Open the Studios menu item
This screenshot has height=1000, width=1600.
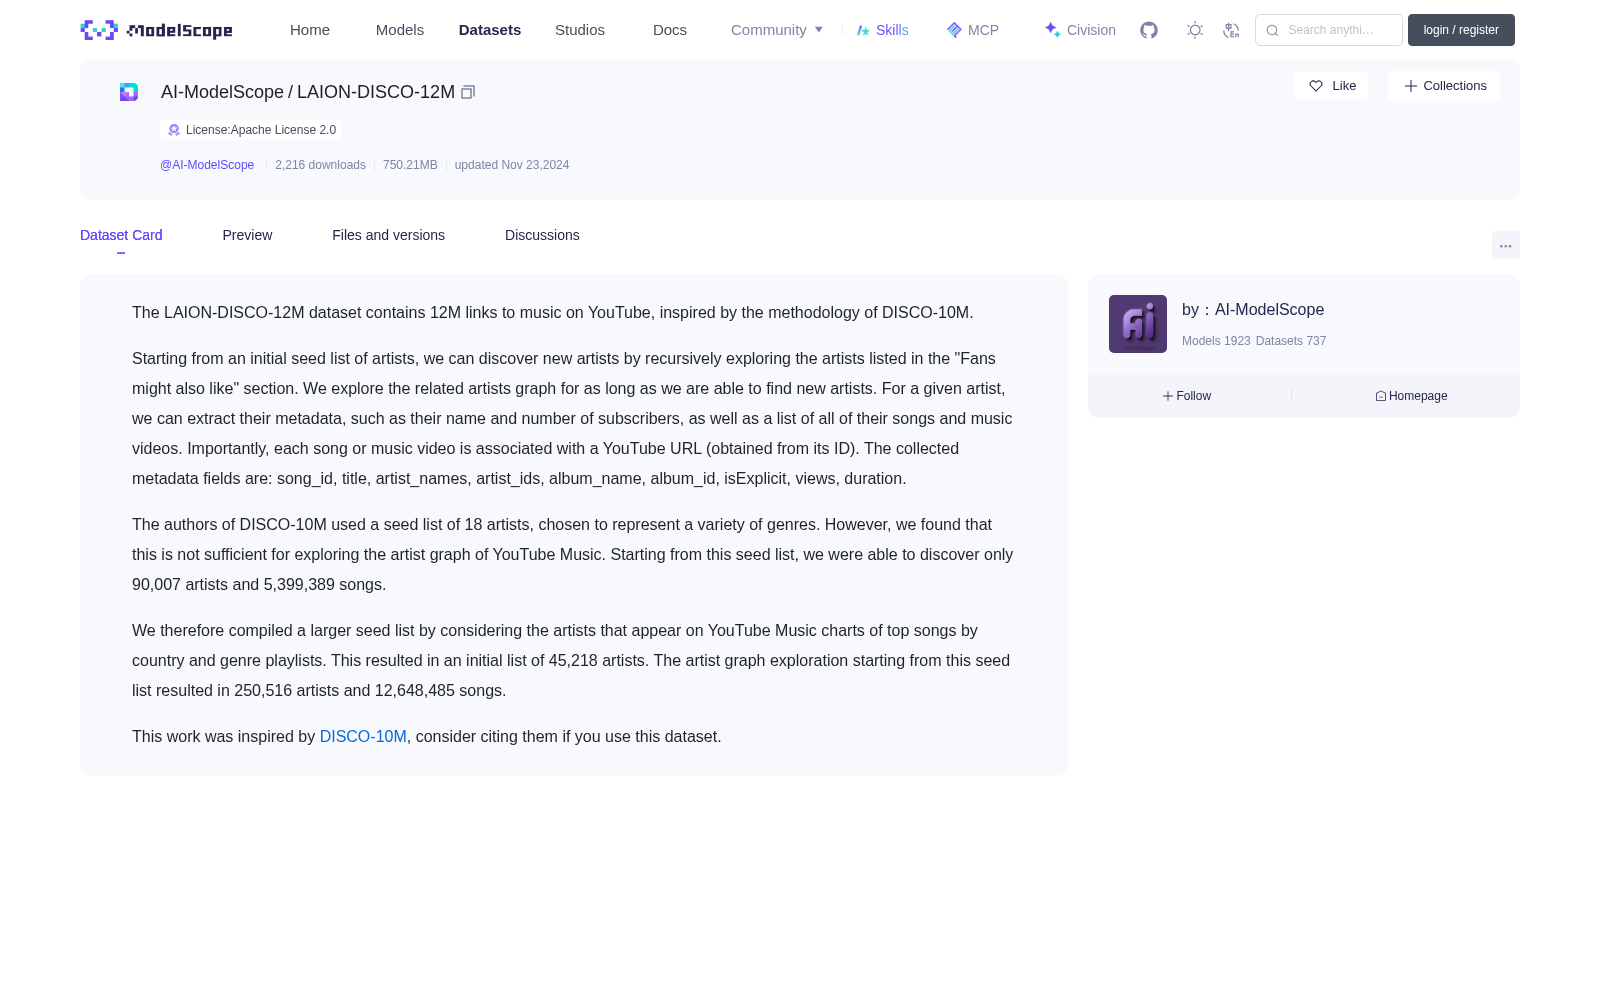point(580,30)
